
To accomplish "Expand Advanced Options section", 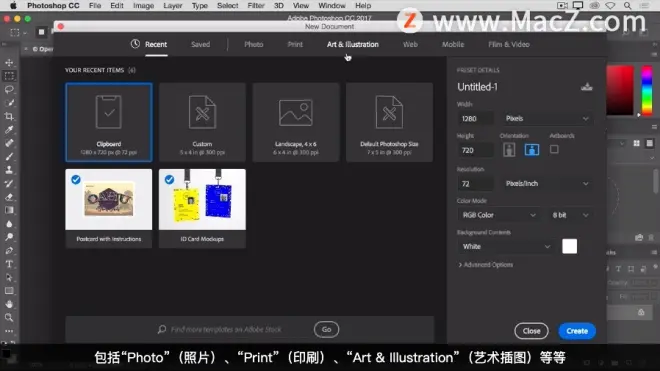I will (x=485, y=265).
